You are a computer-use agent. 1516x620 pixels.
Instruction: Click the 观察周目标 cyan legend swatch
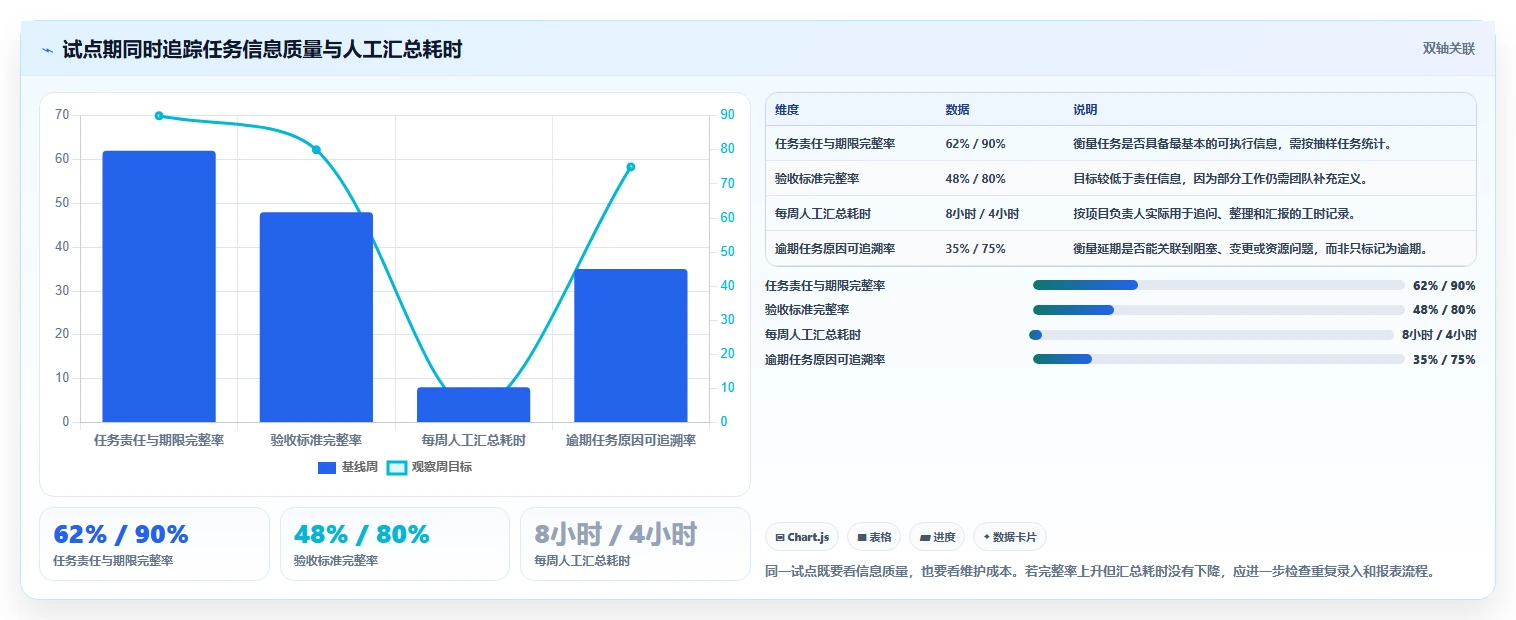point(397,467)
